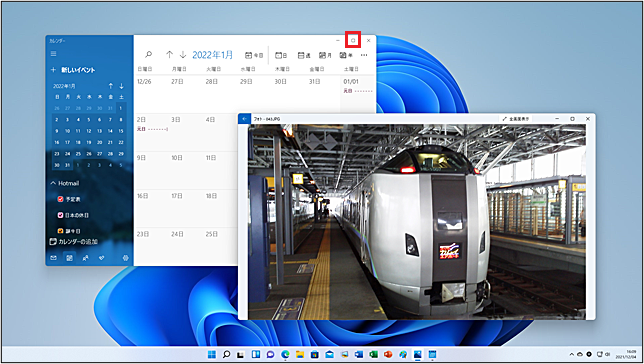Click the train photo in Photos window

[417, 222]
